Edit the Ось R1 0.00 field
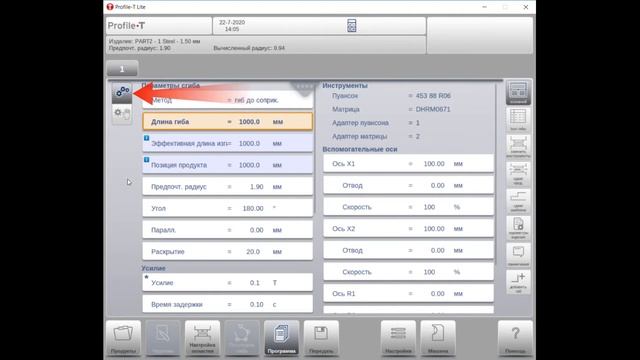This screenshot has height=360, width=640. coord(408,293)
